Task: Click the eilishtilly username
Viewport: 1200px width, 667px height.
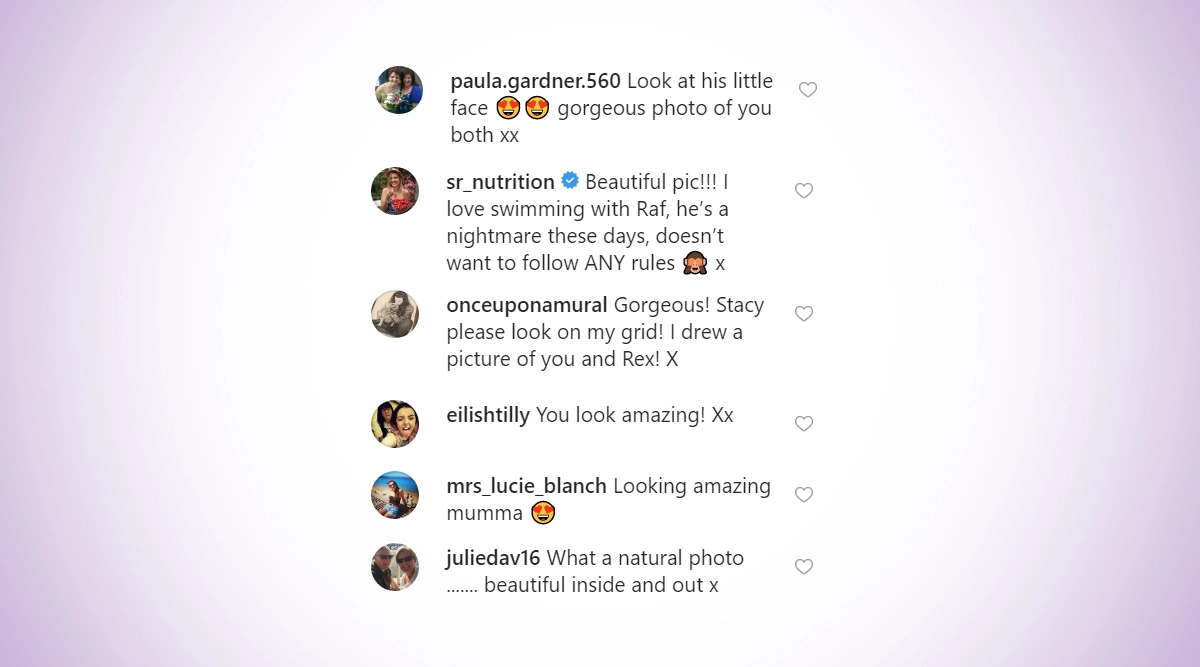Action: pos(488,415)
